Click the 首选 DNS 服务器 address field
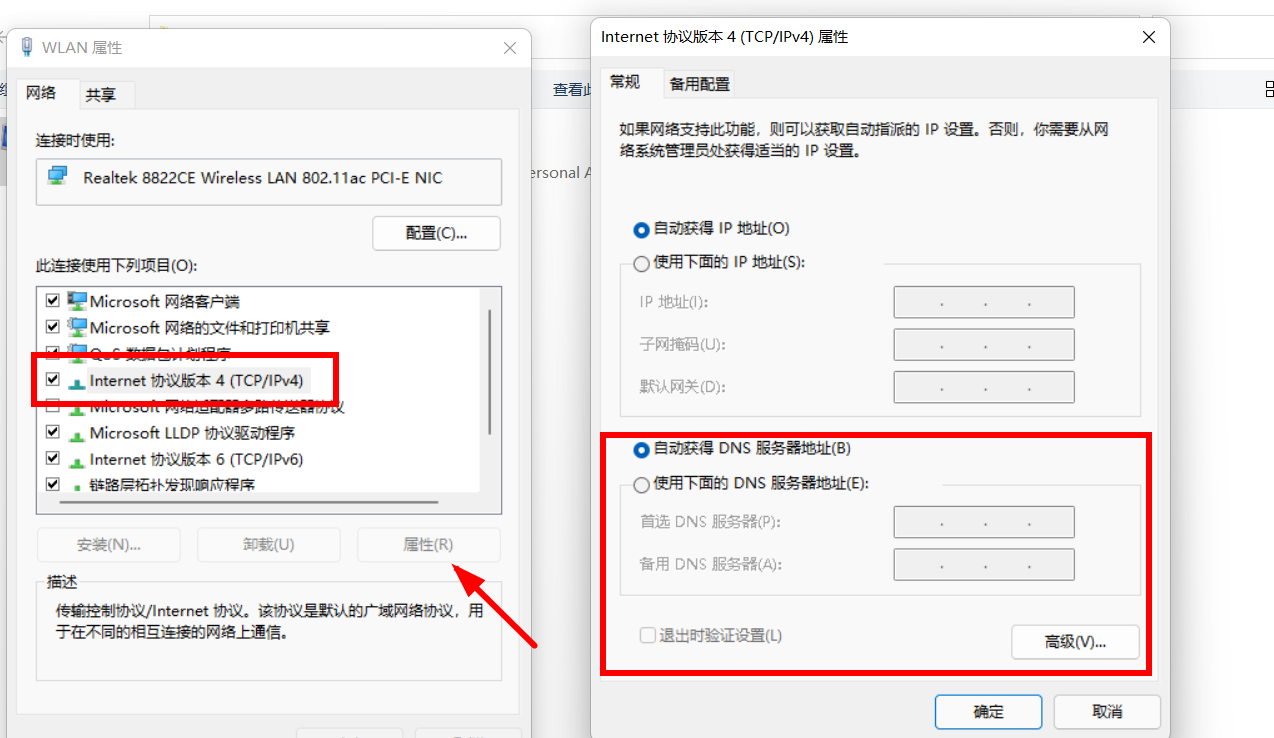1274x738 pixels. click(984, 522)
